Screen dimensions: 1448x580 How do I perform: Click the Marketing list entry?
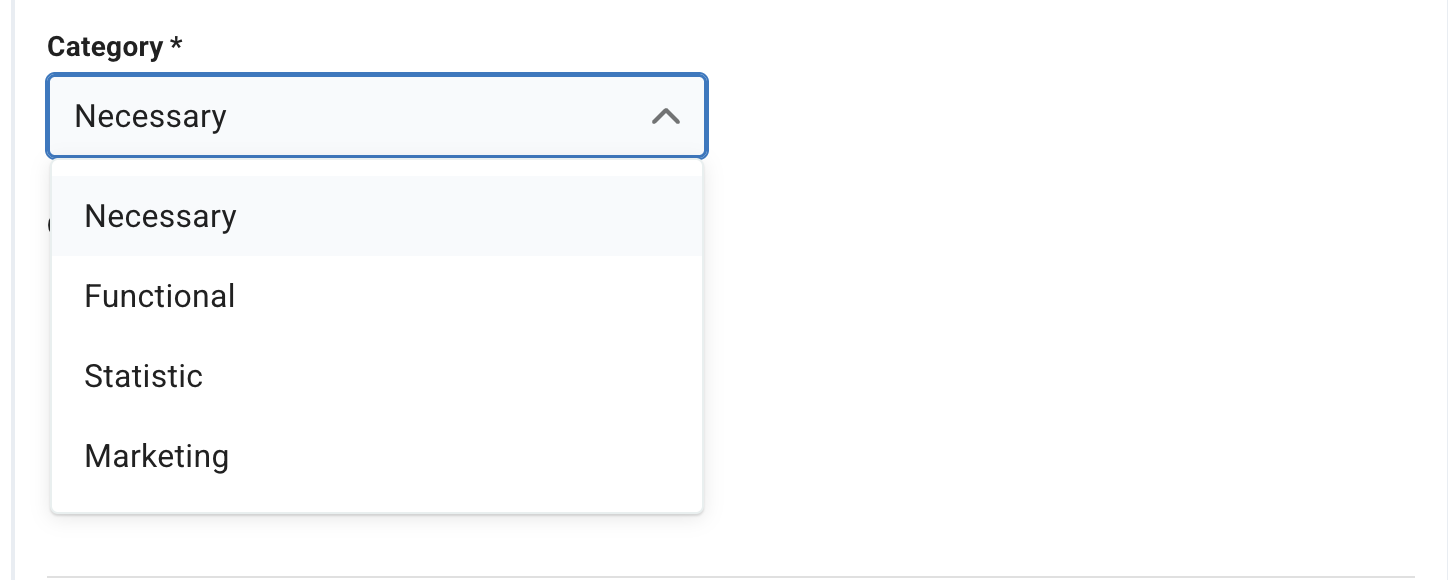tap(157, 456)
